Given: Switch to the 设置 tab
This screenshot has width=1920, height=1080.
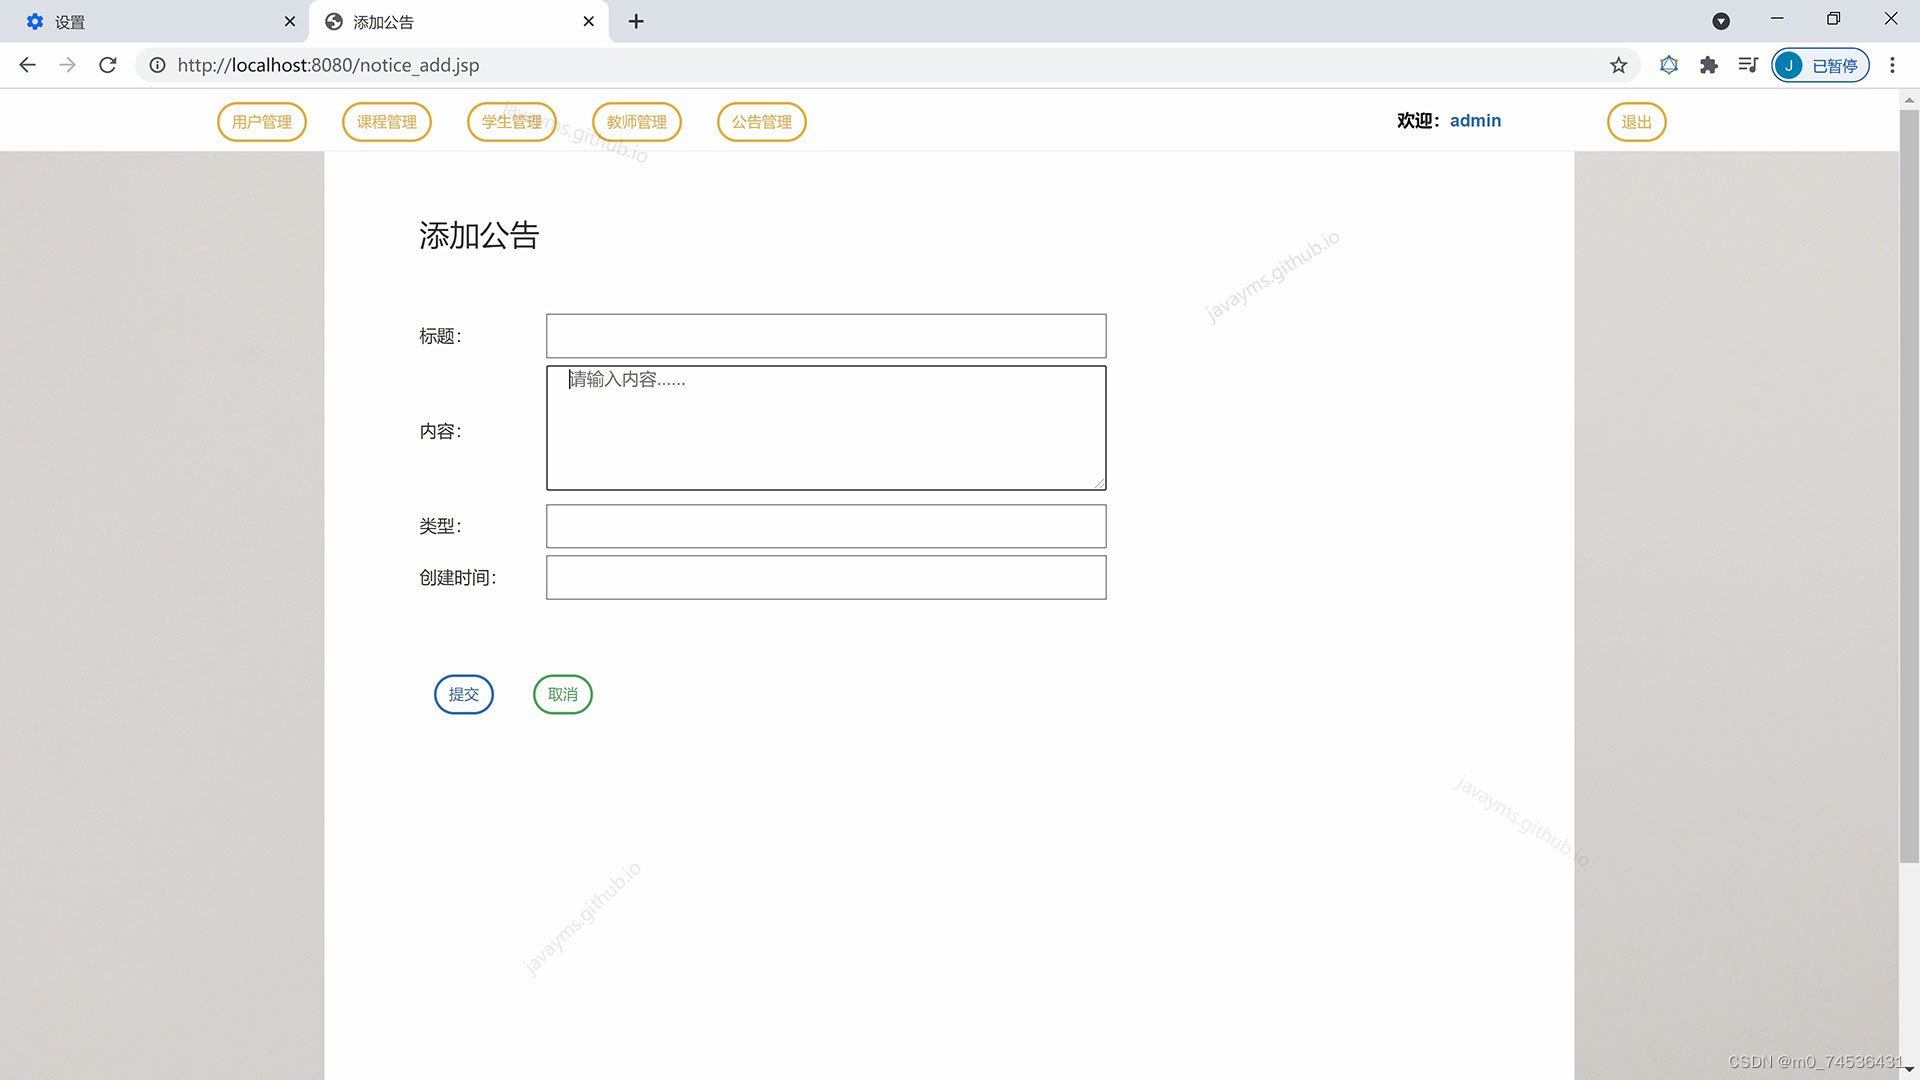Looking at the screenshot, I should click(155, 21).
